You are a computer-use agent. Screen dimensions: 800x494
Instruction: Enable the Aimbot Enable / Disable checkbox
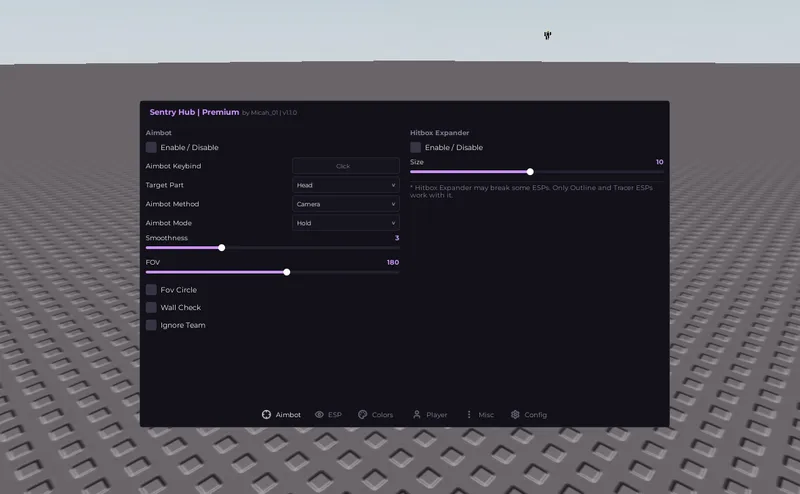151,147
